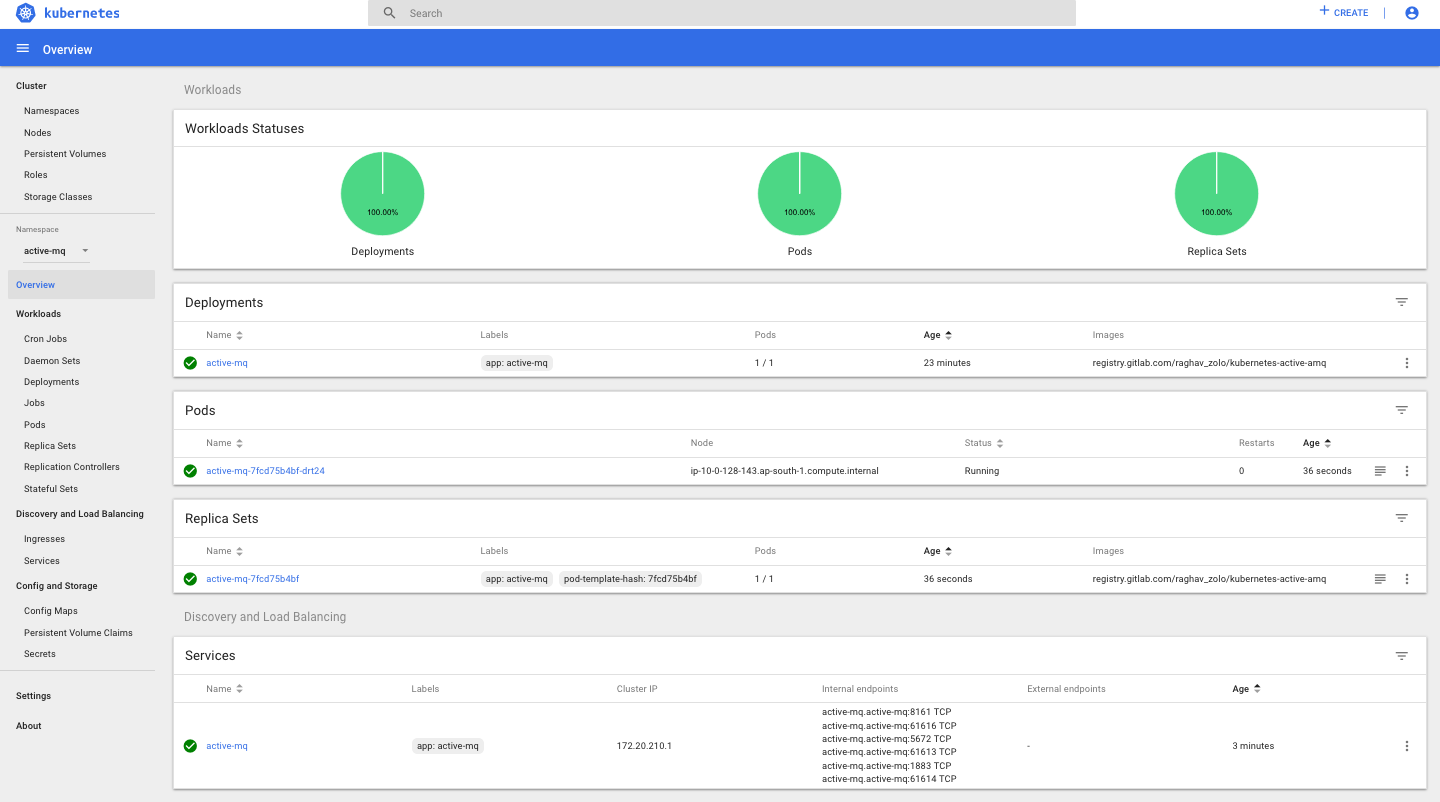This screenshot has height=802, width=1440.
Task: Open actions menu for active-mq service
Action: pos(1407,746)
